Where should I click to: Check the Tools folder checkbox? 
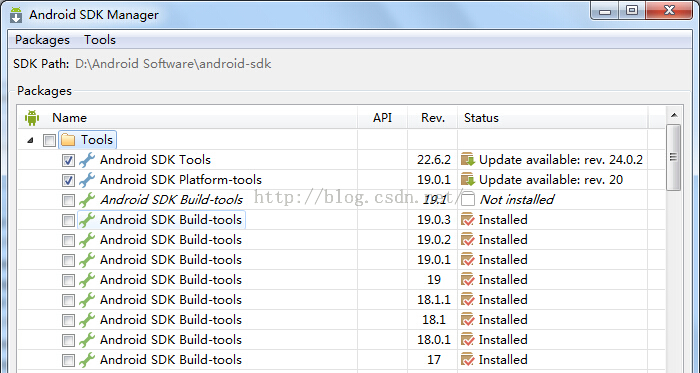[x=49, y=141]
